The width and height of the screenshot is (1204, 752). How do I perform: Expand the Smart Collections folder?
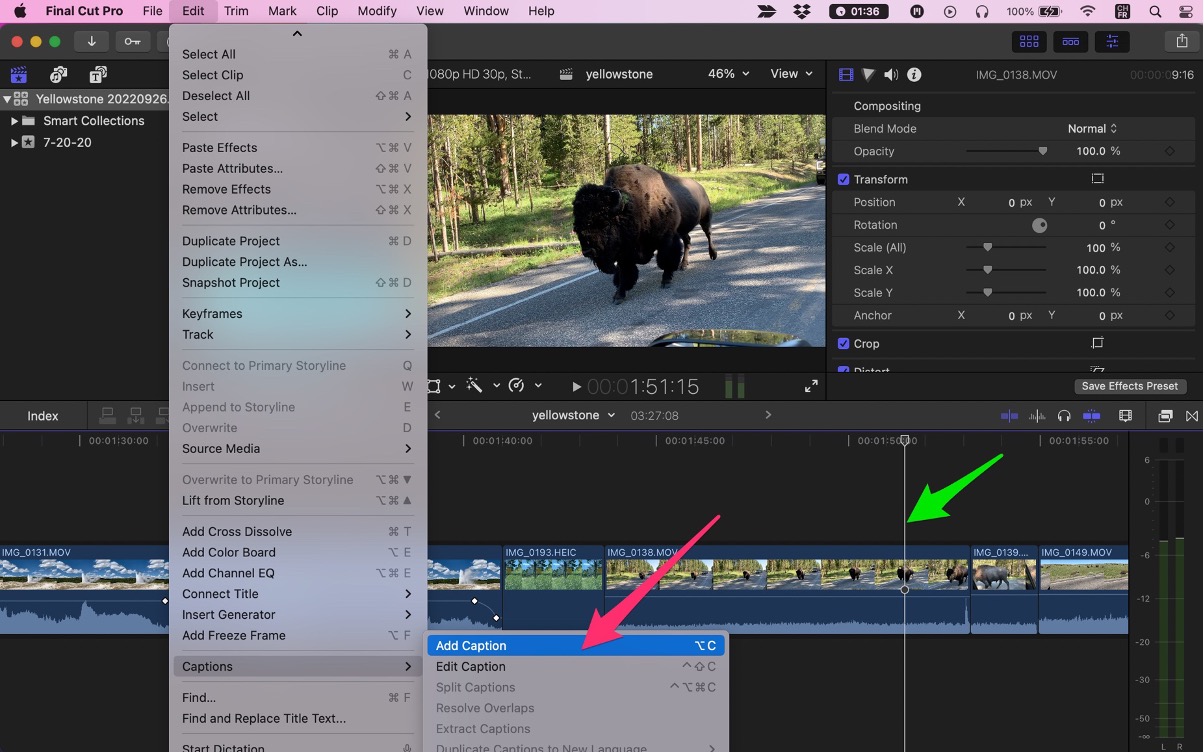(14, 121)
